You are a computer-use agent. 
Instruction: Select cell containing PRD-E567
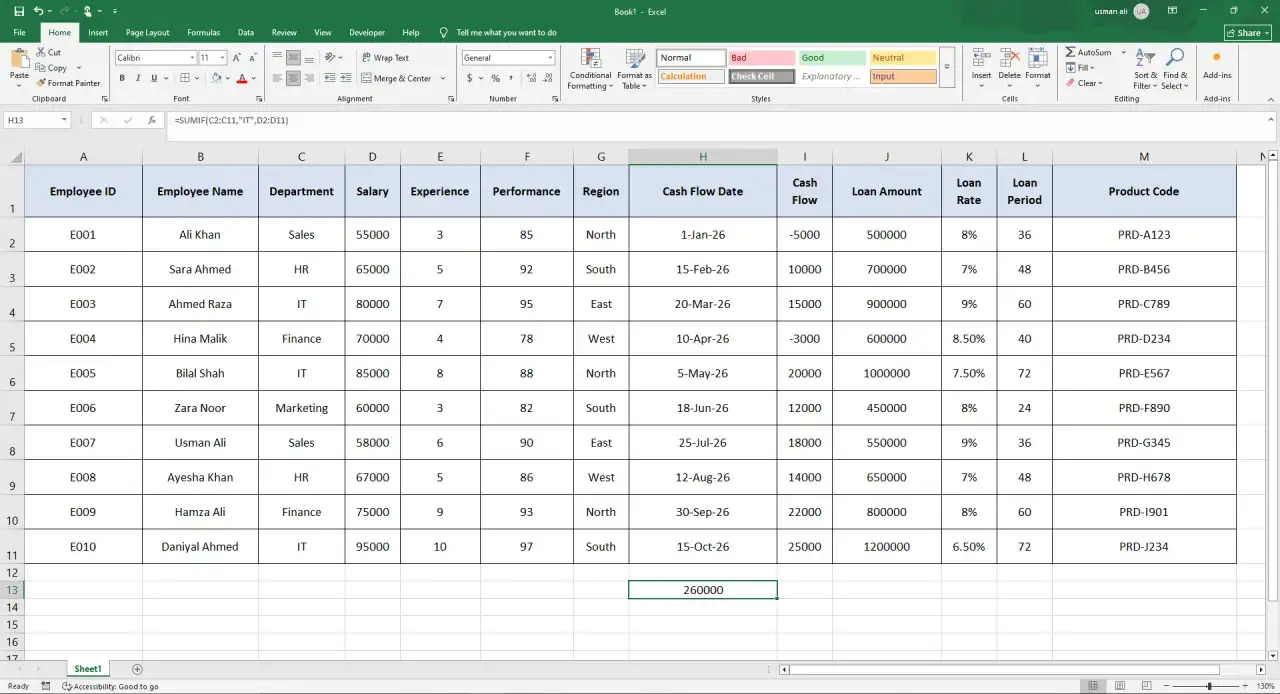(x=1144, y=373)
